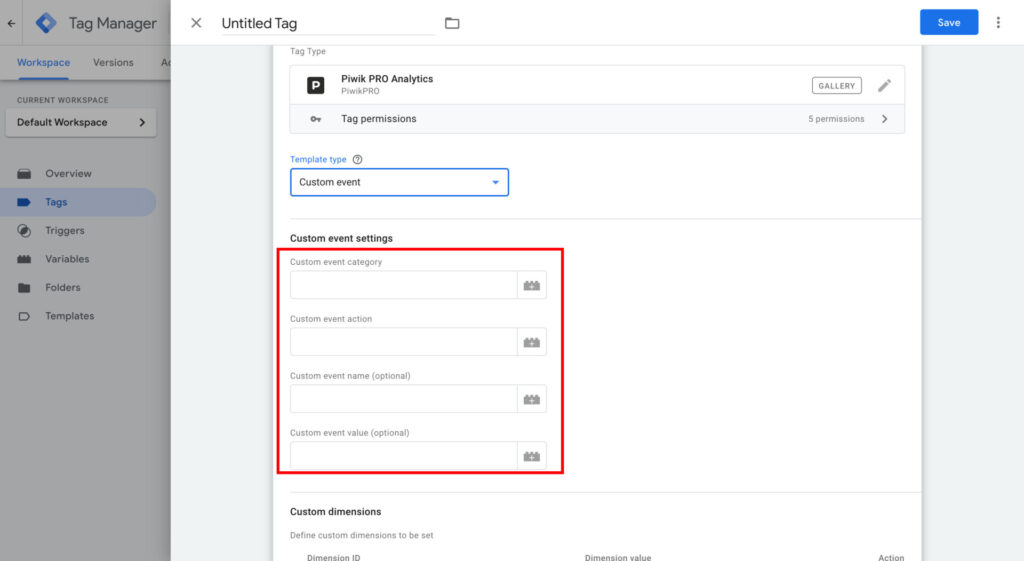Expand Tag permissions row
Screen dimensions: 1024x561
(x=597, y=119)
